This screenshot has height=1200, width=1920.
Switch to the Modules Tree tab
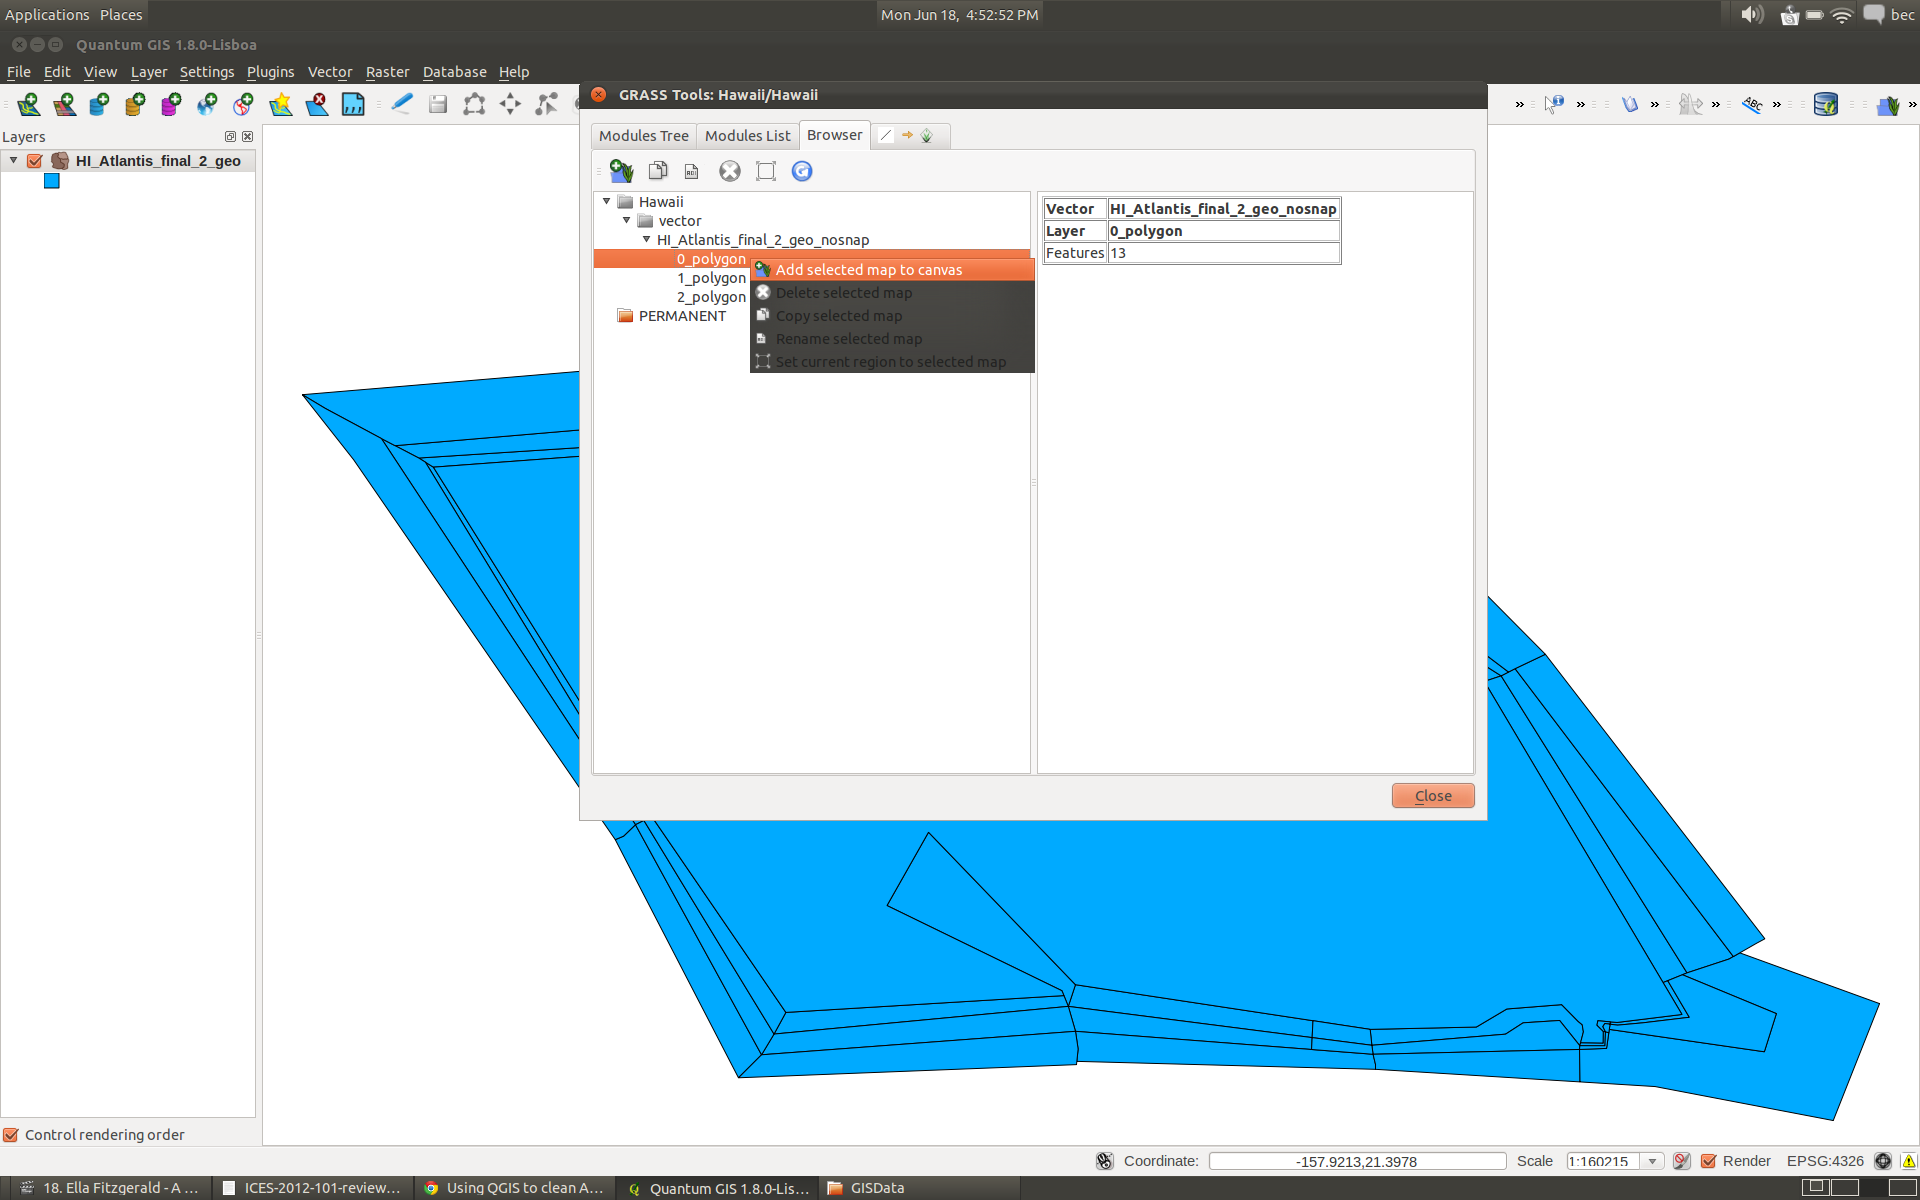tap(643, 136)
